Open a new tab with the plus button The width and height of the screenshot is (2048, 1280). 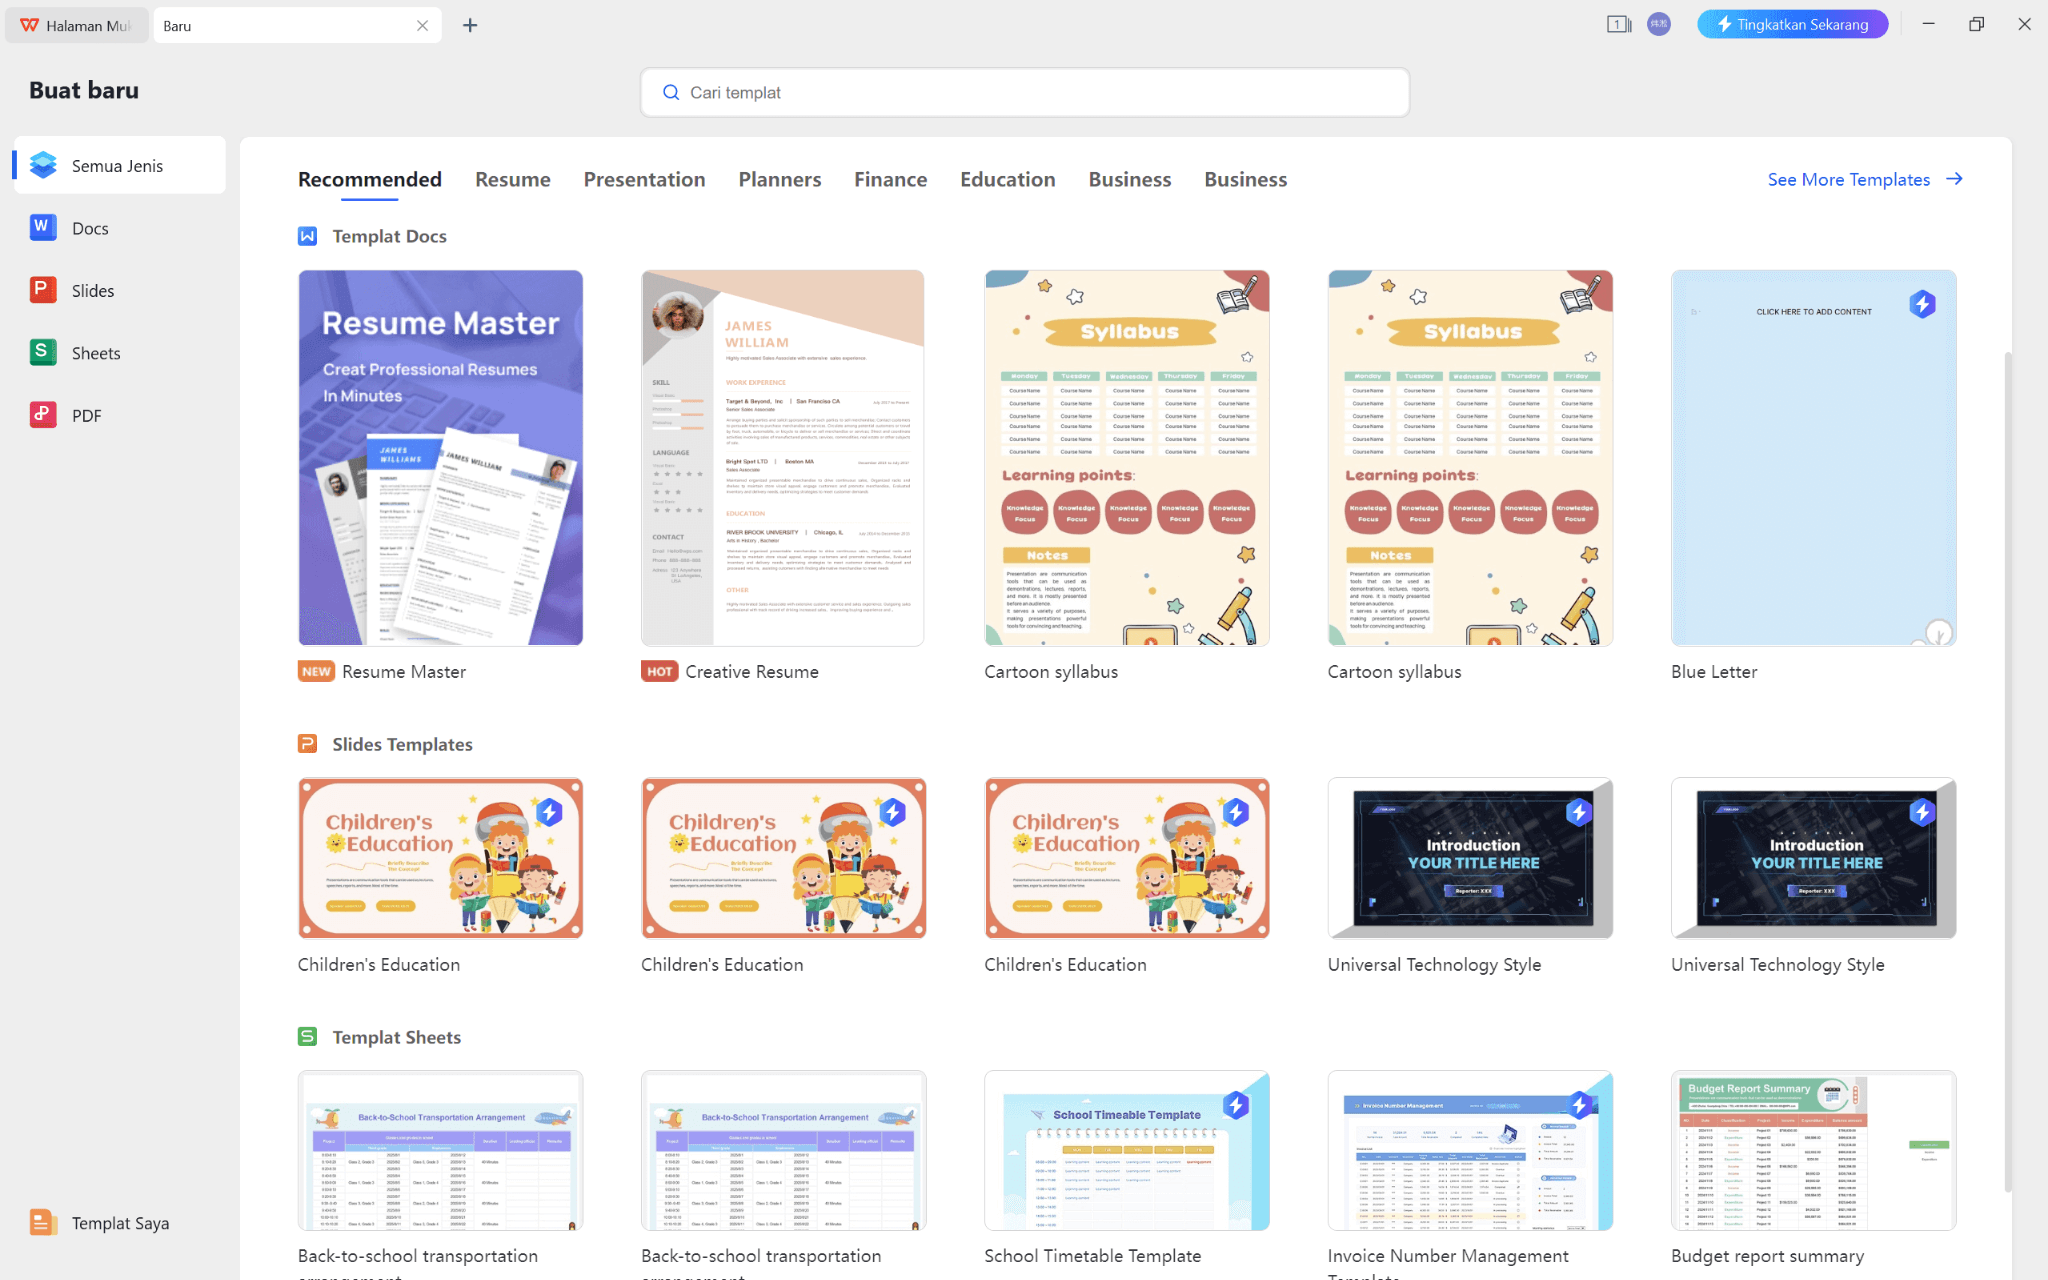469,25
